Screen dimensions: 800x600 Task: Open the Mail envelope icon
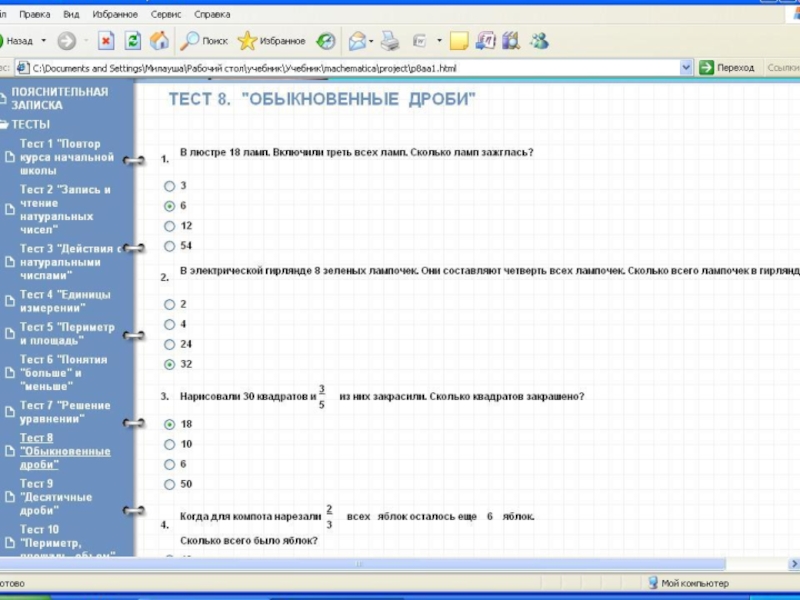point(357,41)
